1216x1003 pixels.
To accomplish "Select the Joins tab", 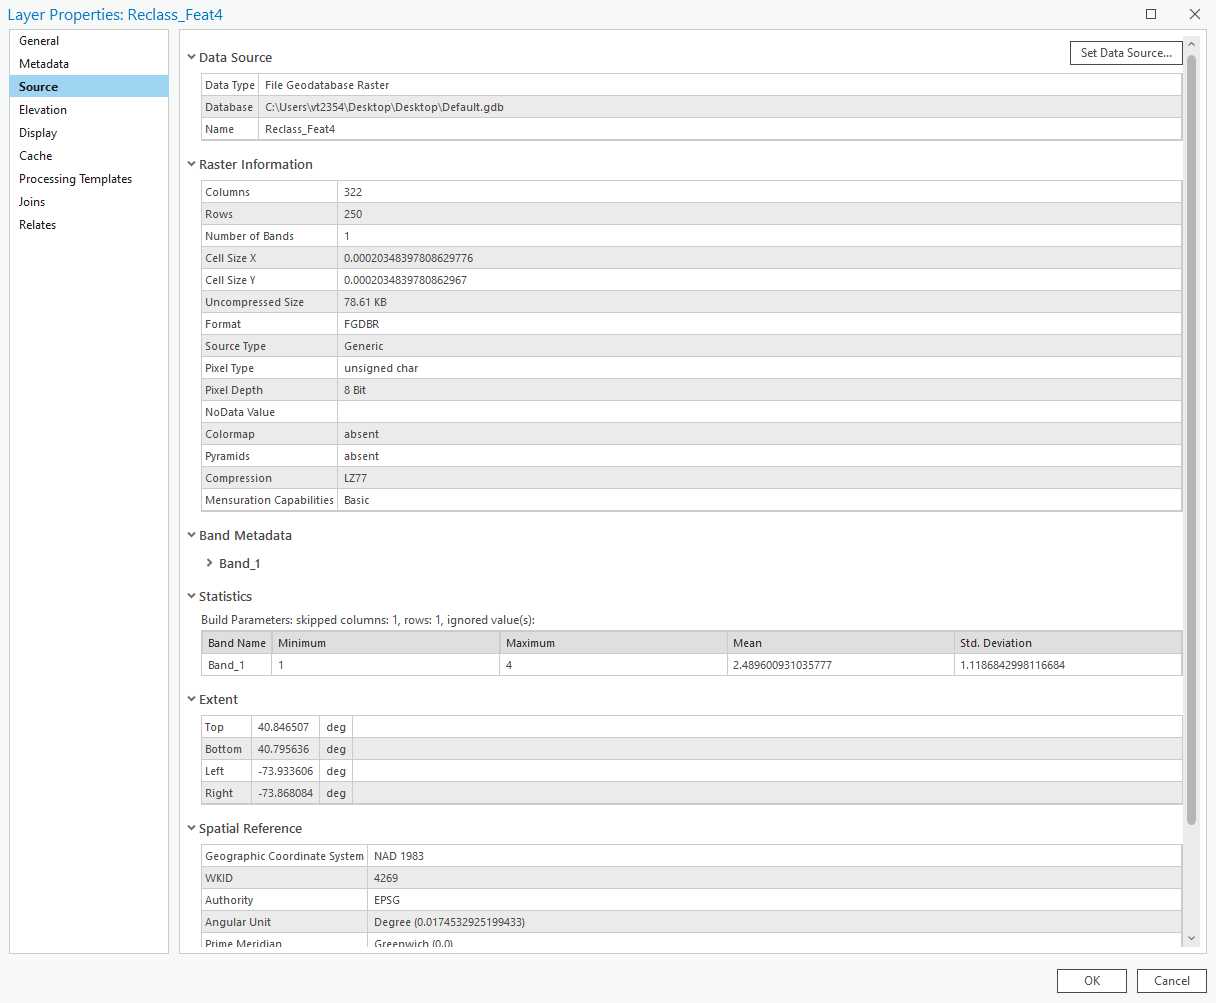I will 31,201.
